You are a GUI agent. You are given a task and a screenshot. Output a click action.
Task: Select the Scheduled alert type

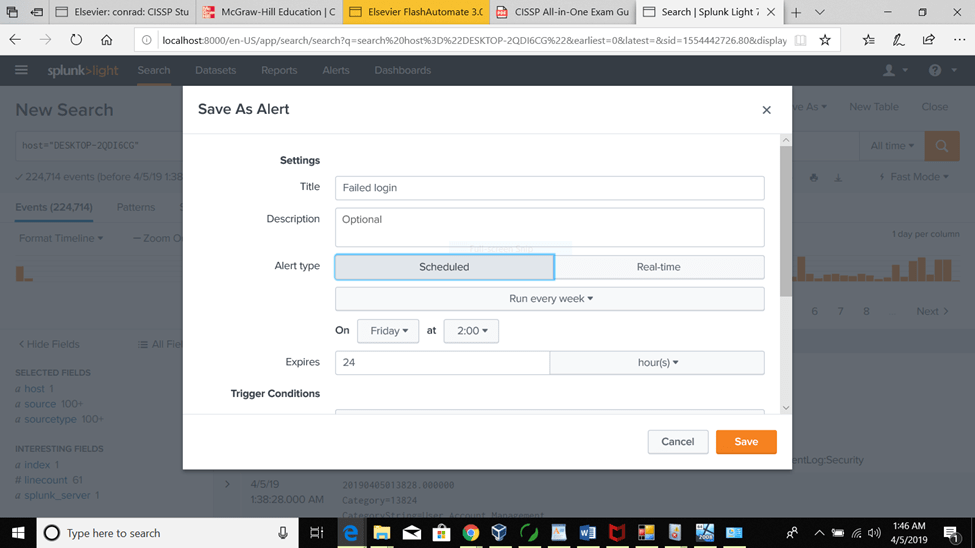point(444,267)
